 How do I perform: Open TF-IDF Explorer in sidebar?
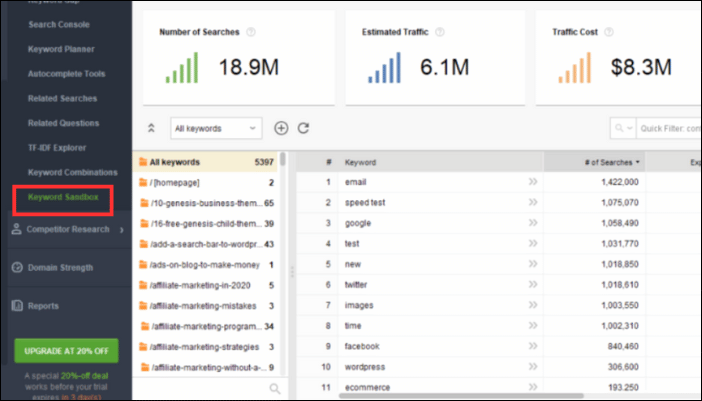coord(57,148)
